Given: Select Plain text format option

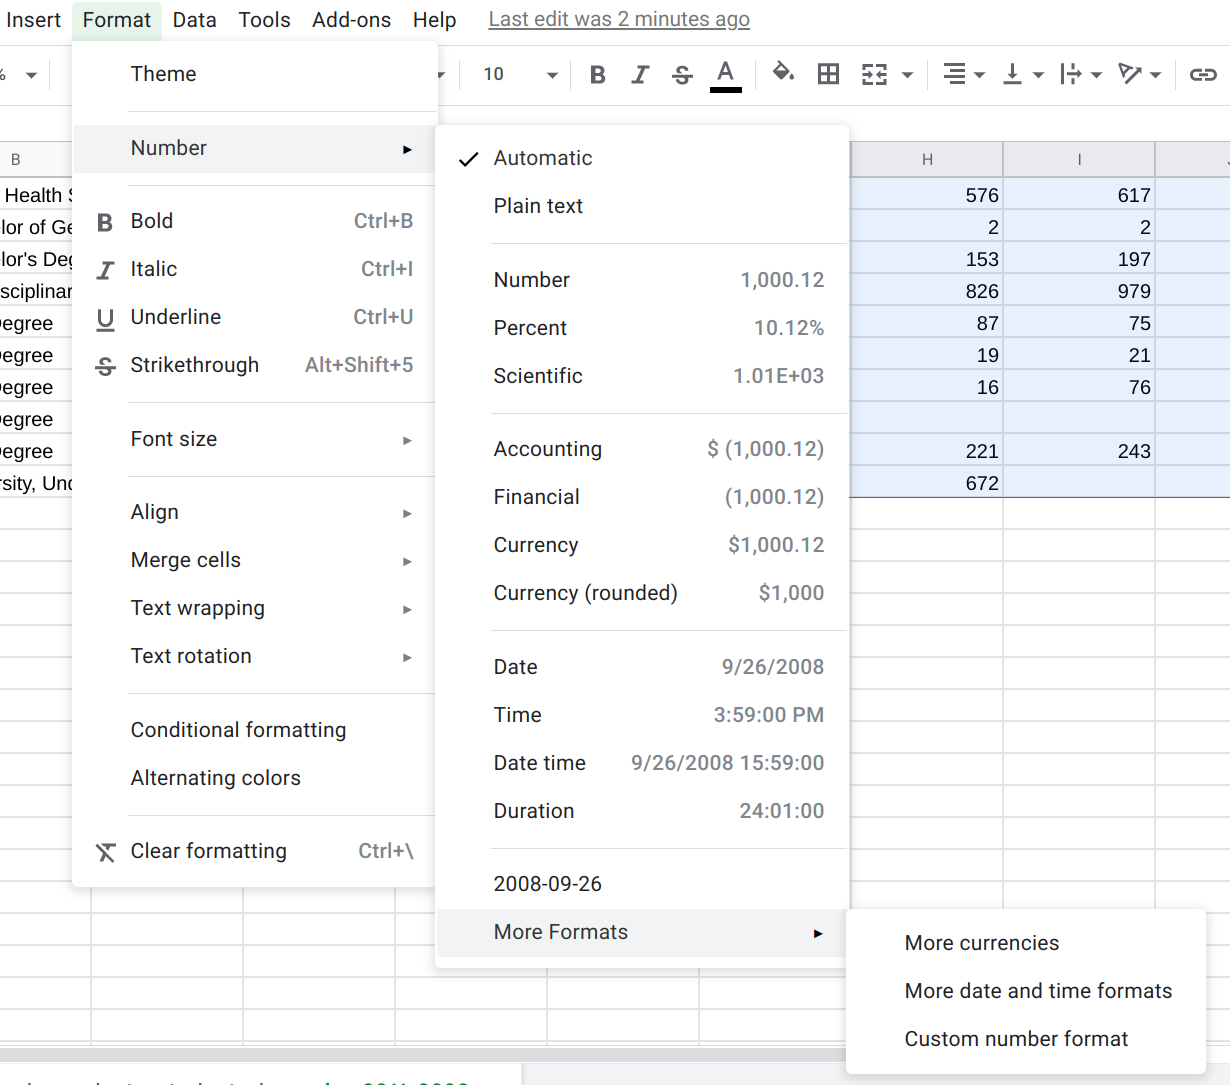Looking at the screenshot, I should tap(538, 206).
